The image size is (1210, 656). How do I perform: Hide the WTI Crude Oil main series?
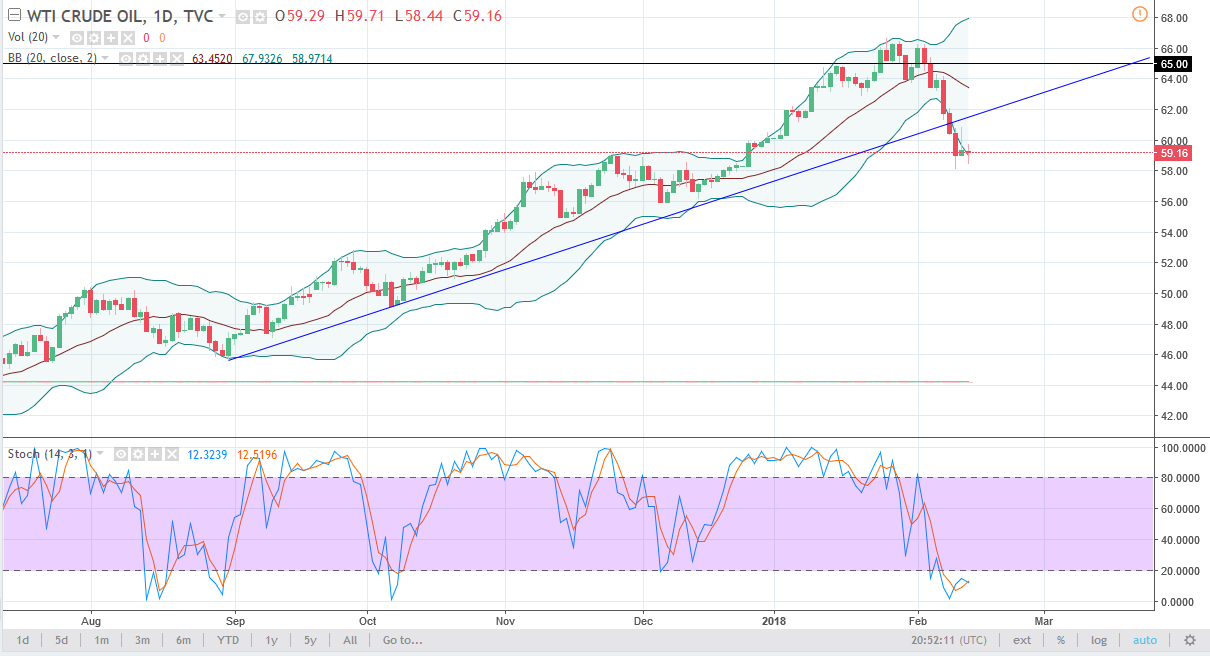click(x=243, y=17)
